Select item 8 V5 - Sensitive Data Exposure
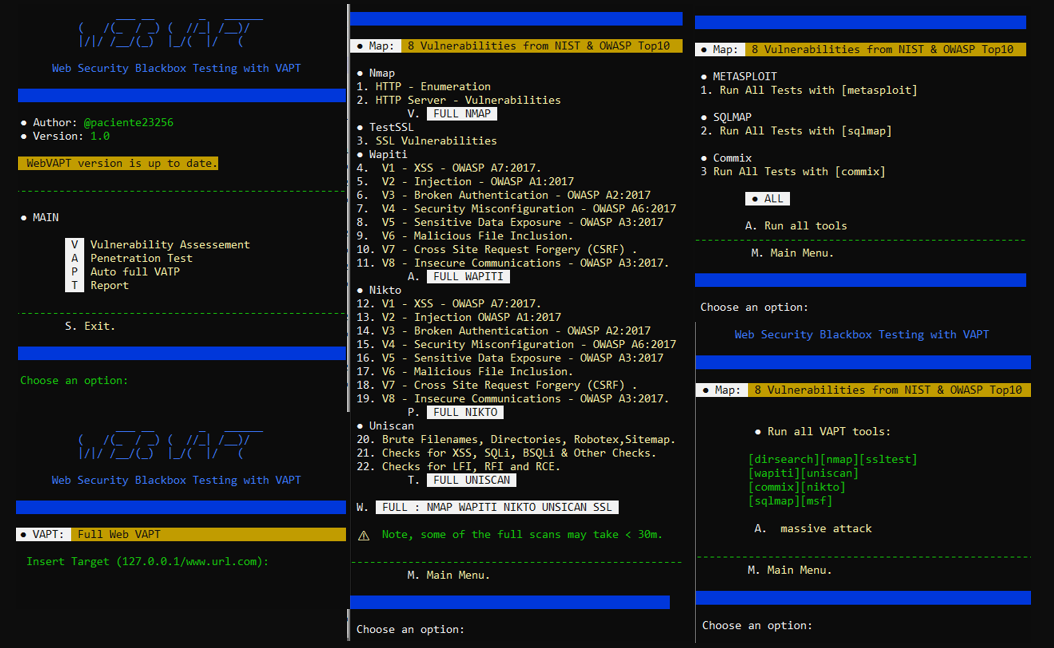This screenshot has height=648, width=1054. pos(510,222)
